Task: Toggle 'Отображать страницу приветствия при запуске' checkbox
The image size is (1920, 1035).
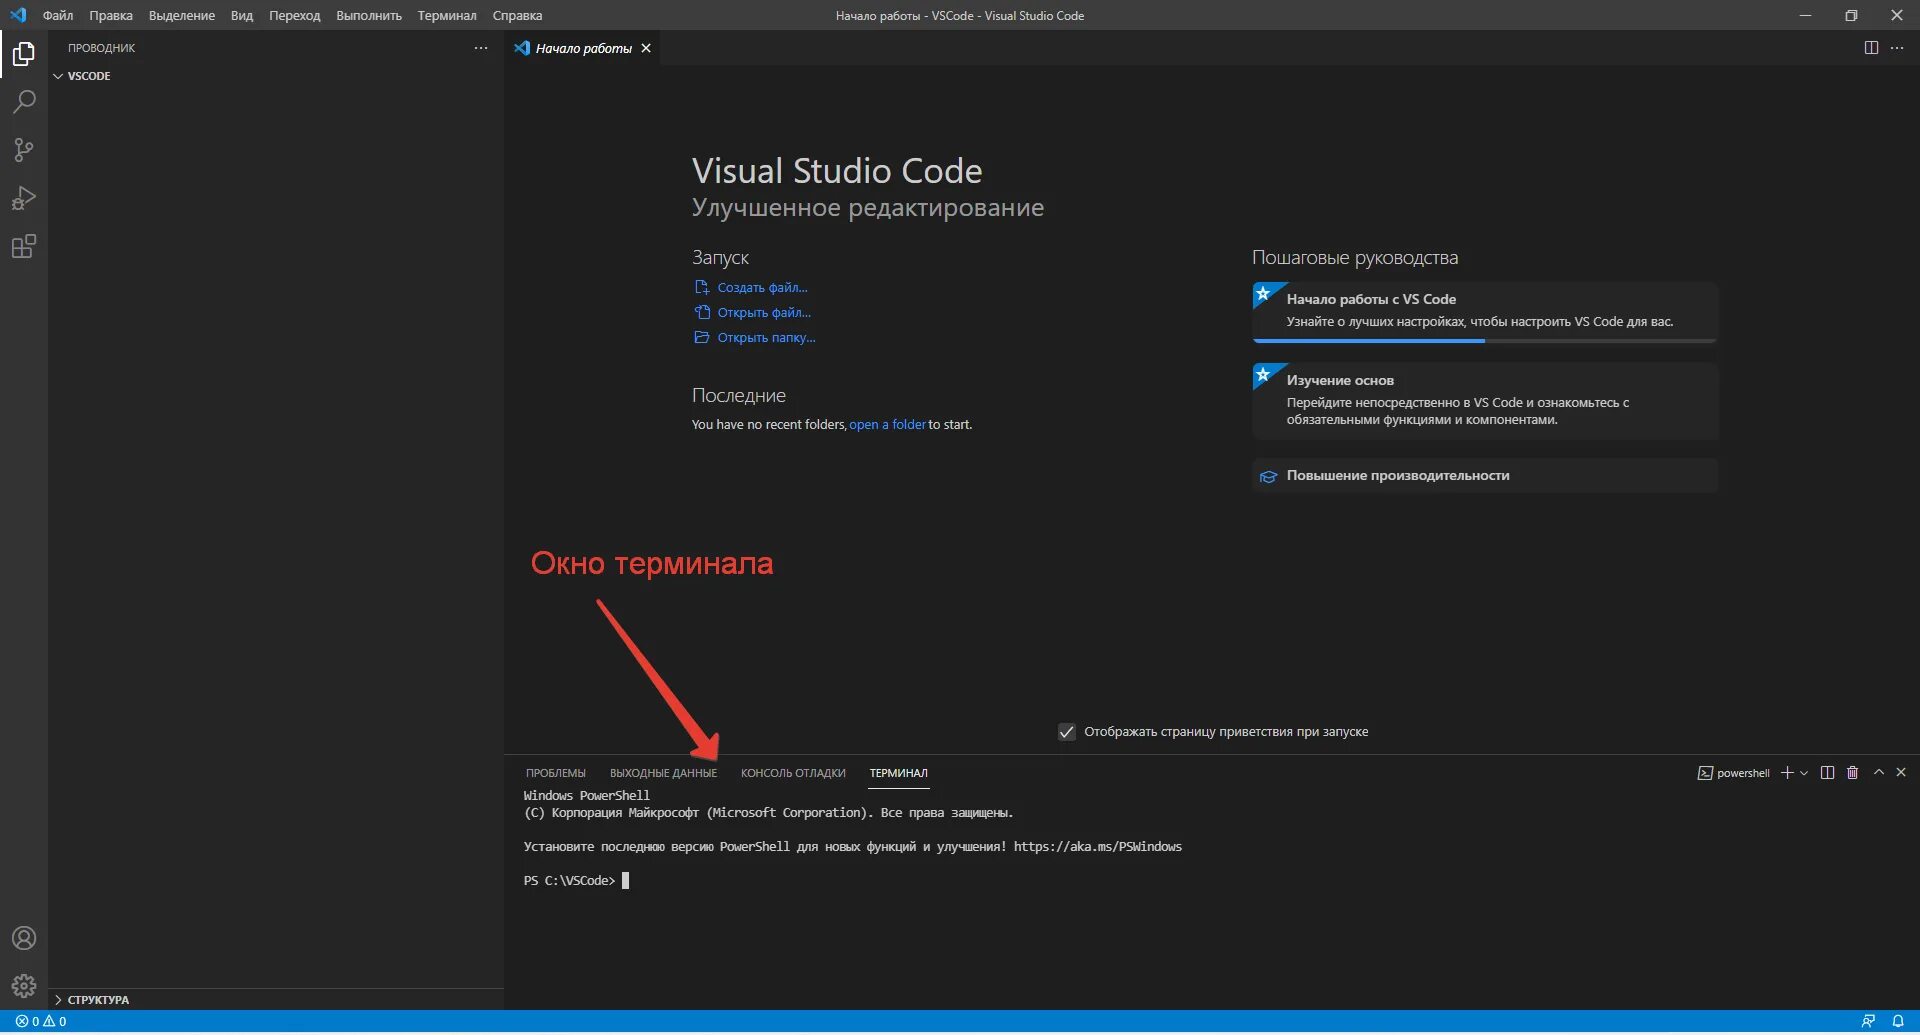Action: pyautogui.click(x=1067, y=732)
